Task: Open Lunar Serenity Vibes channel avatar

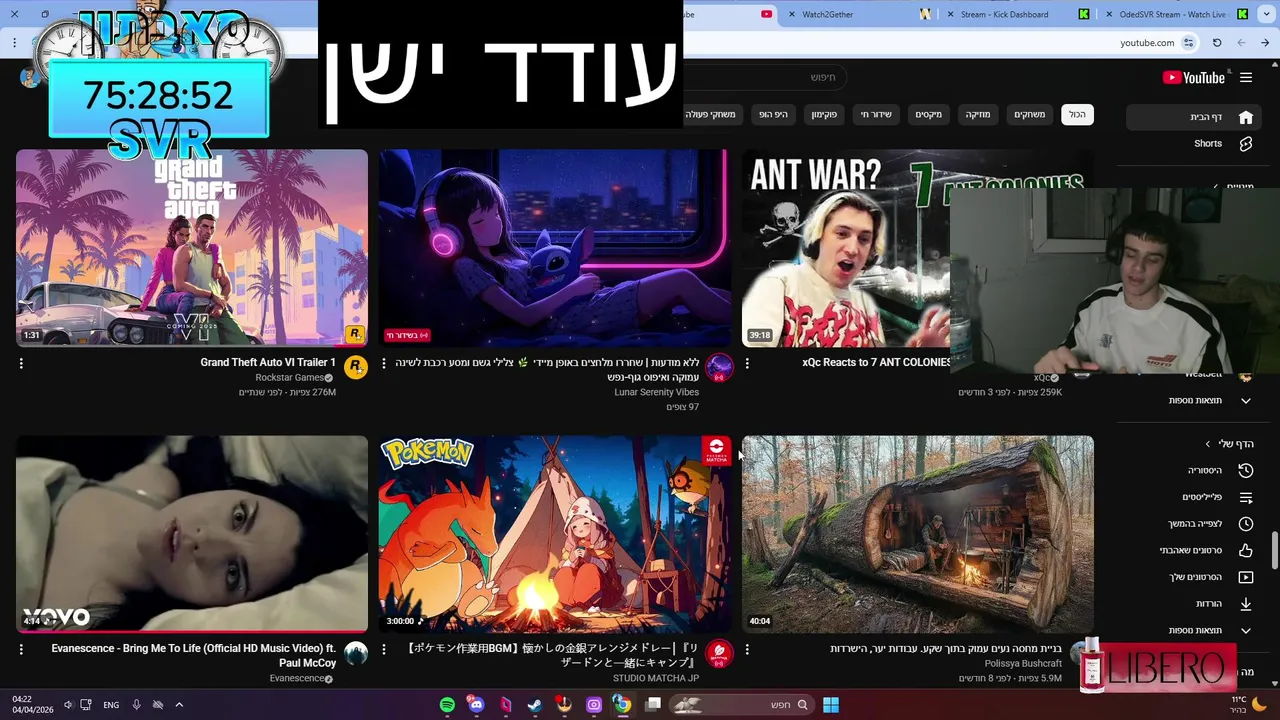Action: point(718,368)
